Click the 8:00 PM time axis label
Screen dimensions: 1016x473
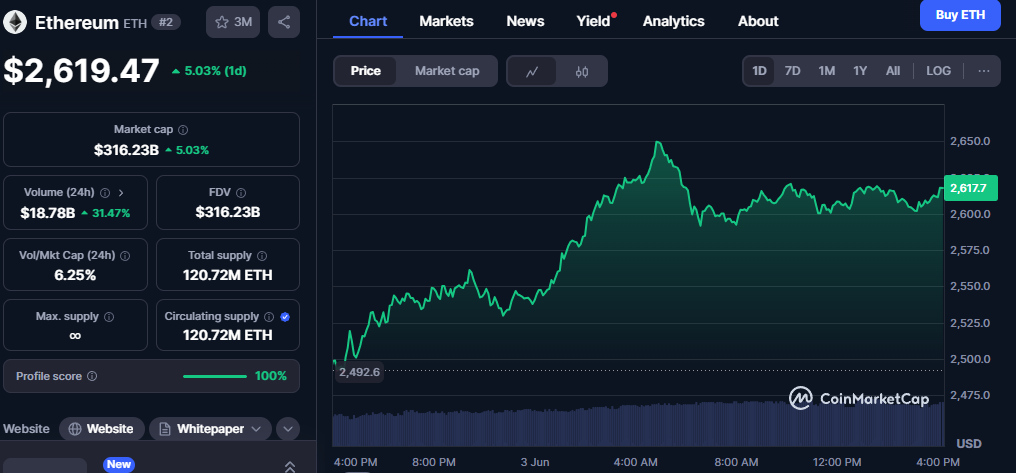pos(433,462)
